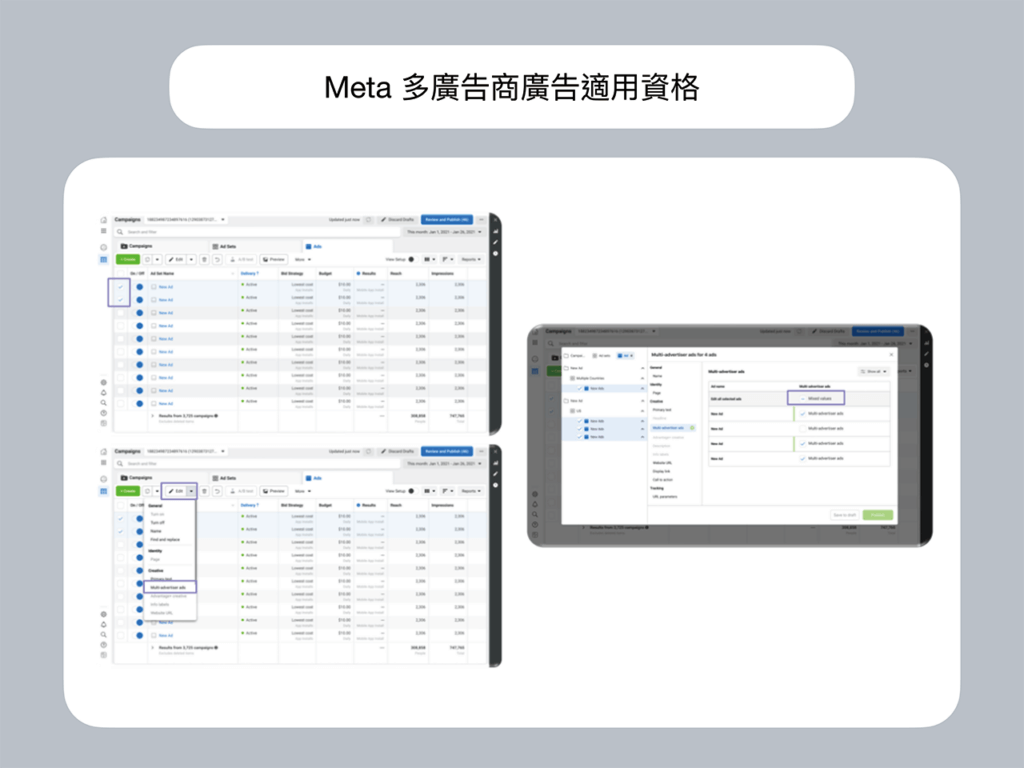Select URL parameters in dialog navigation list
This screenshot has height=768, width=1024.
click(664, 496)
